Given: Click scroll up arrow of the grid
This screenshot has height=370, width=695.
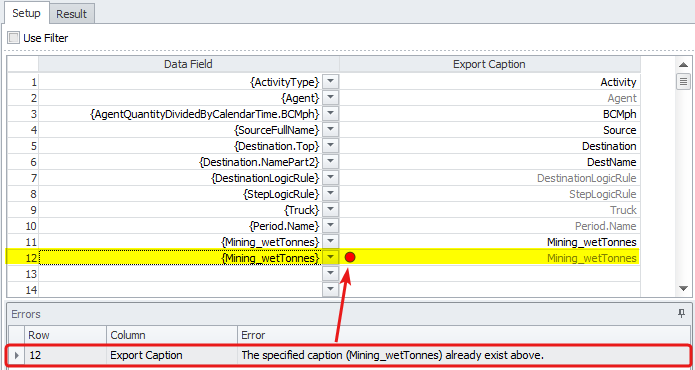Looking at the screenshot, I should click(x=683, y=65).
